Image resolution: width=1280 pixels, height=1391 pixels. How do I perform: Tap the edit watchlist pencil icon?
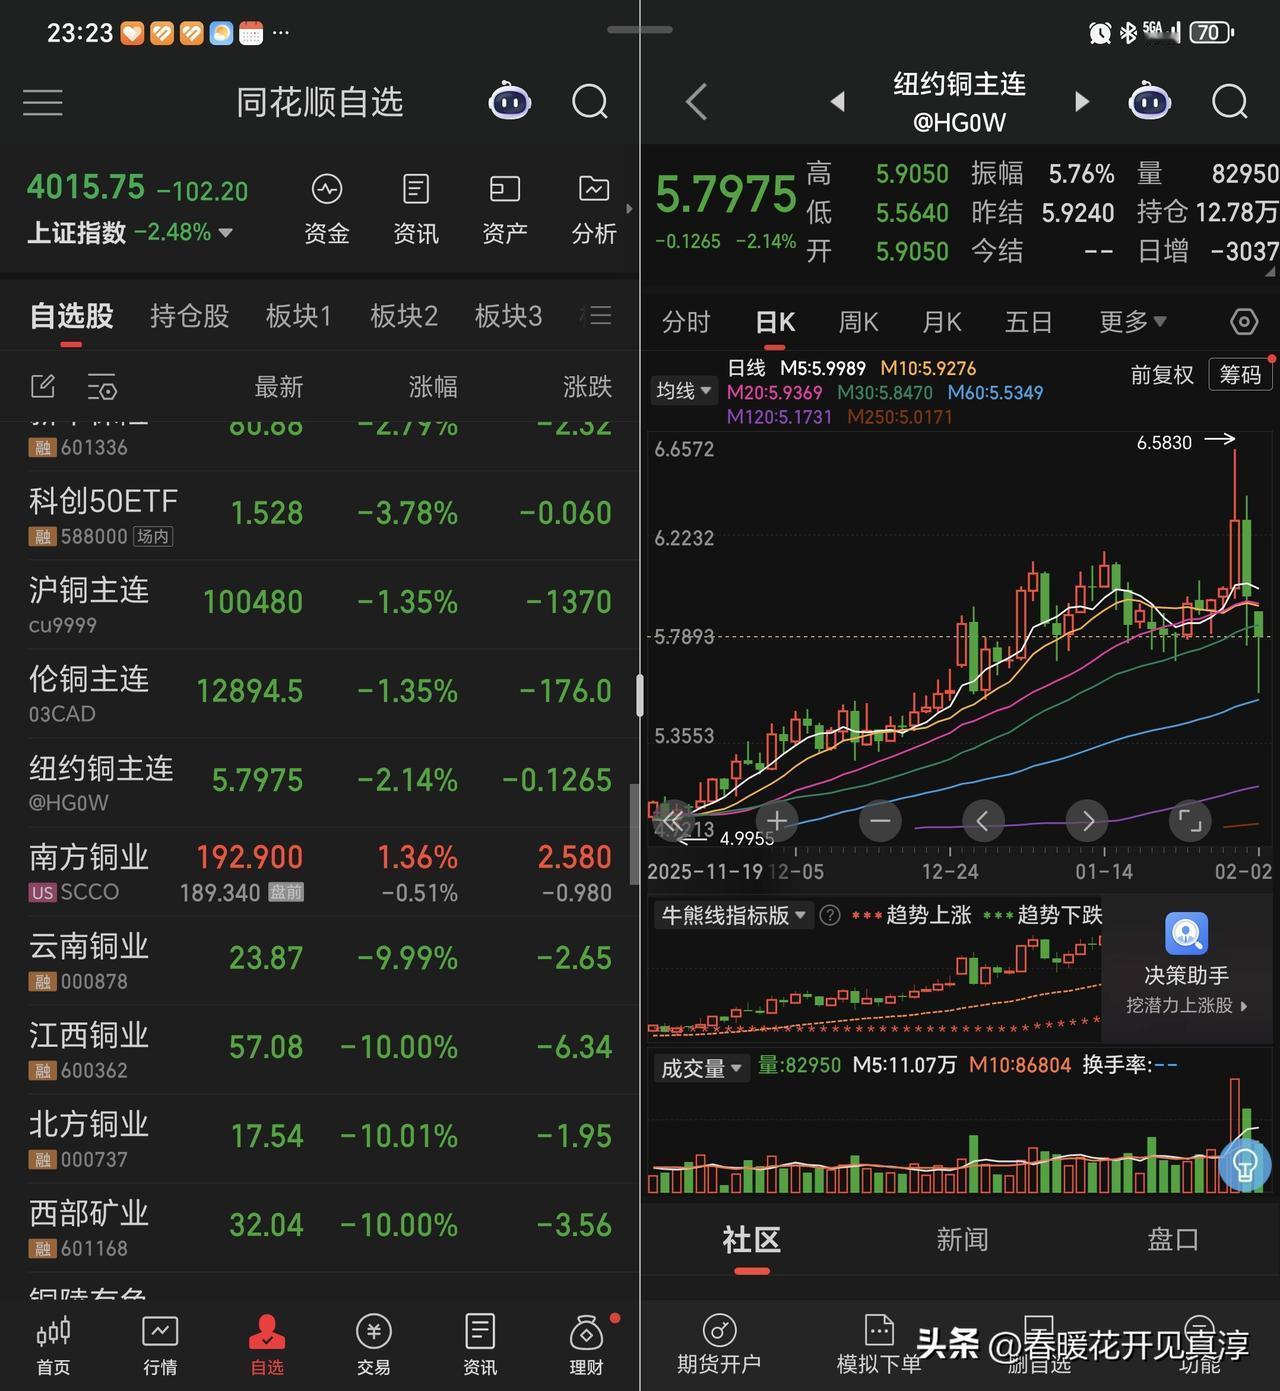tap(43, 386)
